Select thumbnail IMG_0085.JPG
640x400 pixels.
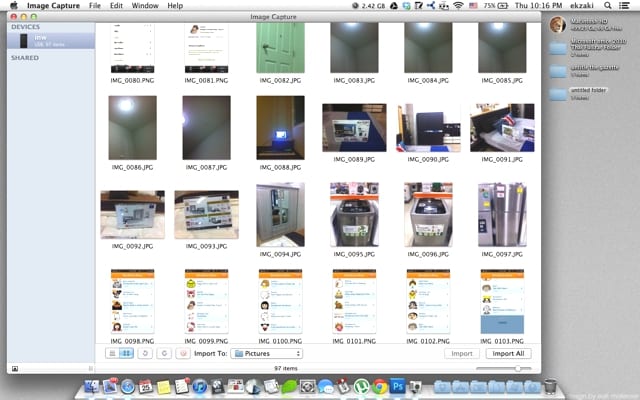click(x=502, y=48)
